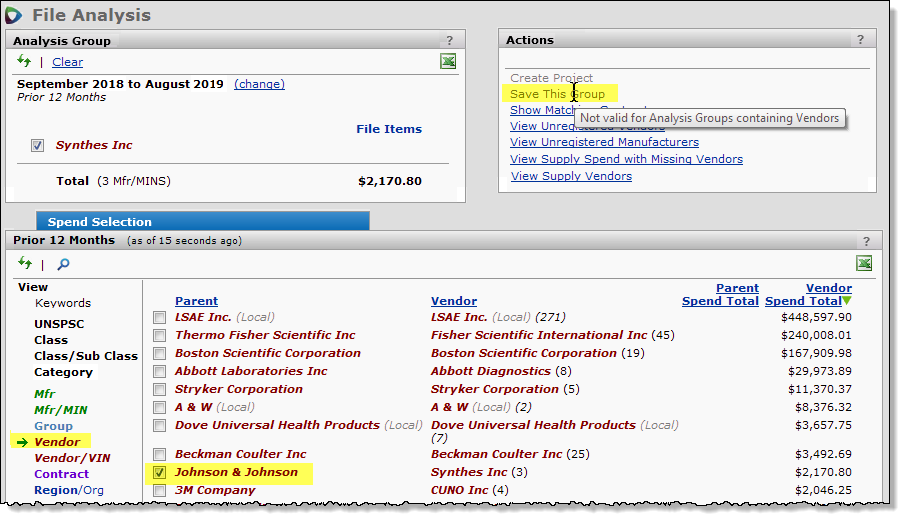Check the LSAE Inc. row checkbox

click(160, 318)
